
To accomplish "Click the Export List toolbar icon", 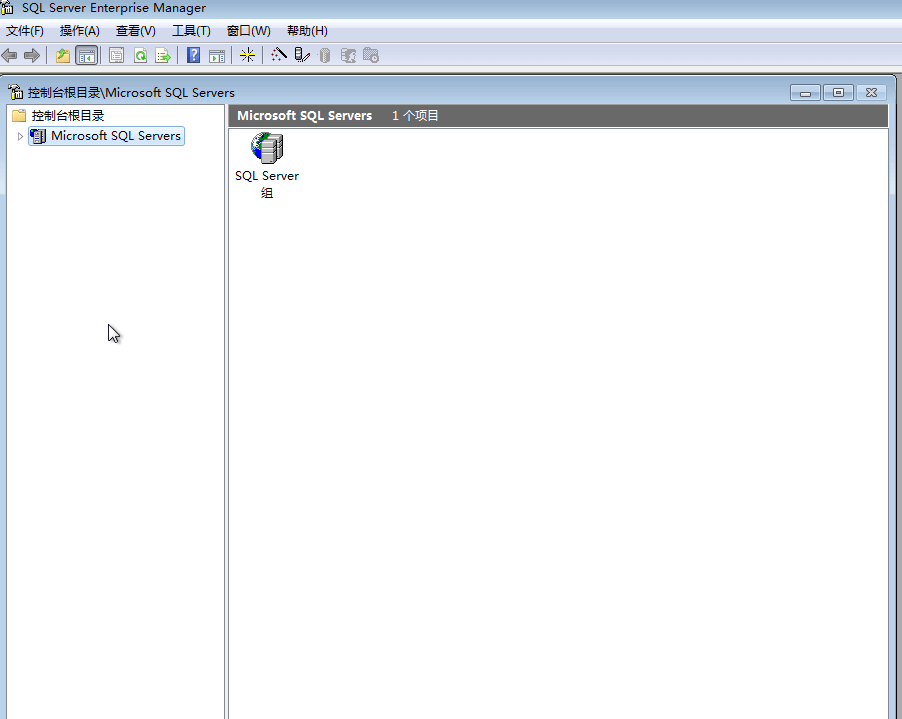I will [162, 55].
